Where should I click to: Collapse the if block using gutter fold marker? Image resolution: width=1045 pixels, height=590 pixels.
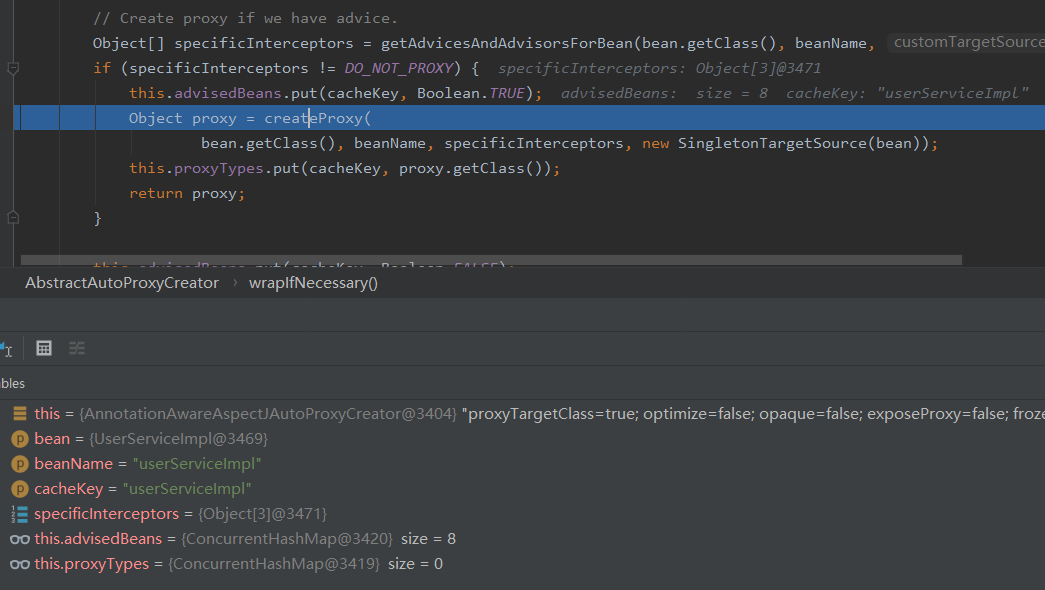pyautogui.click(x=13, y=68)
